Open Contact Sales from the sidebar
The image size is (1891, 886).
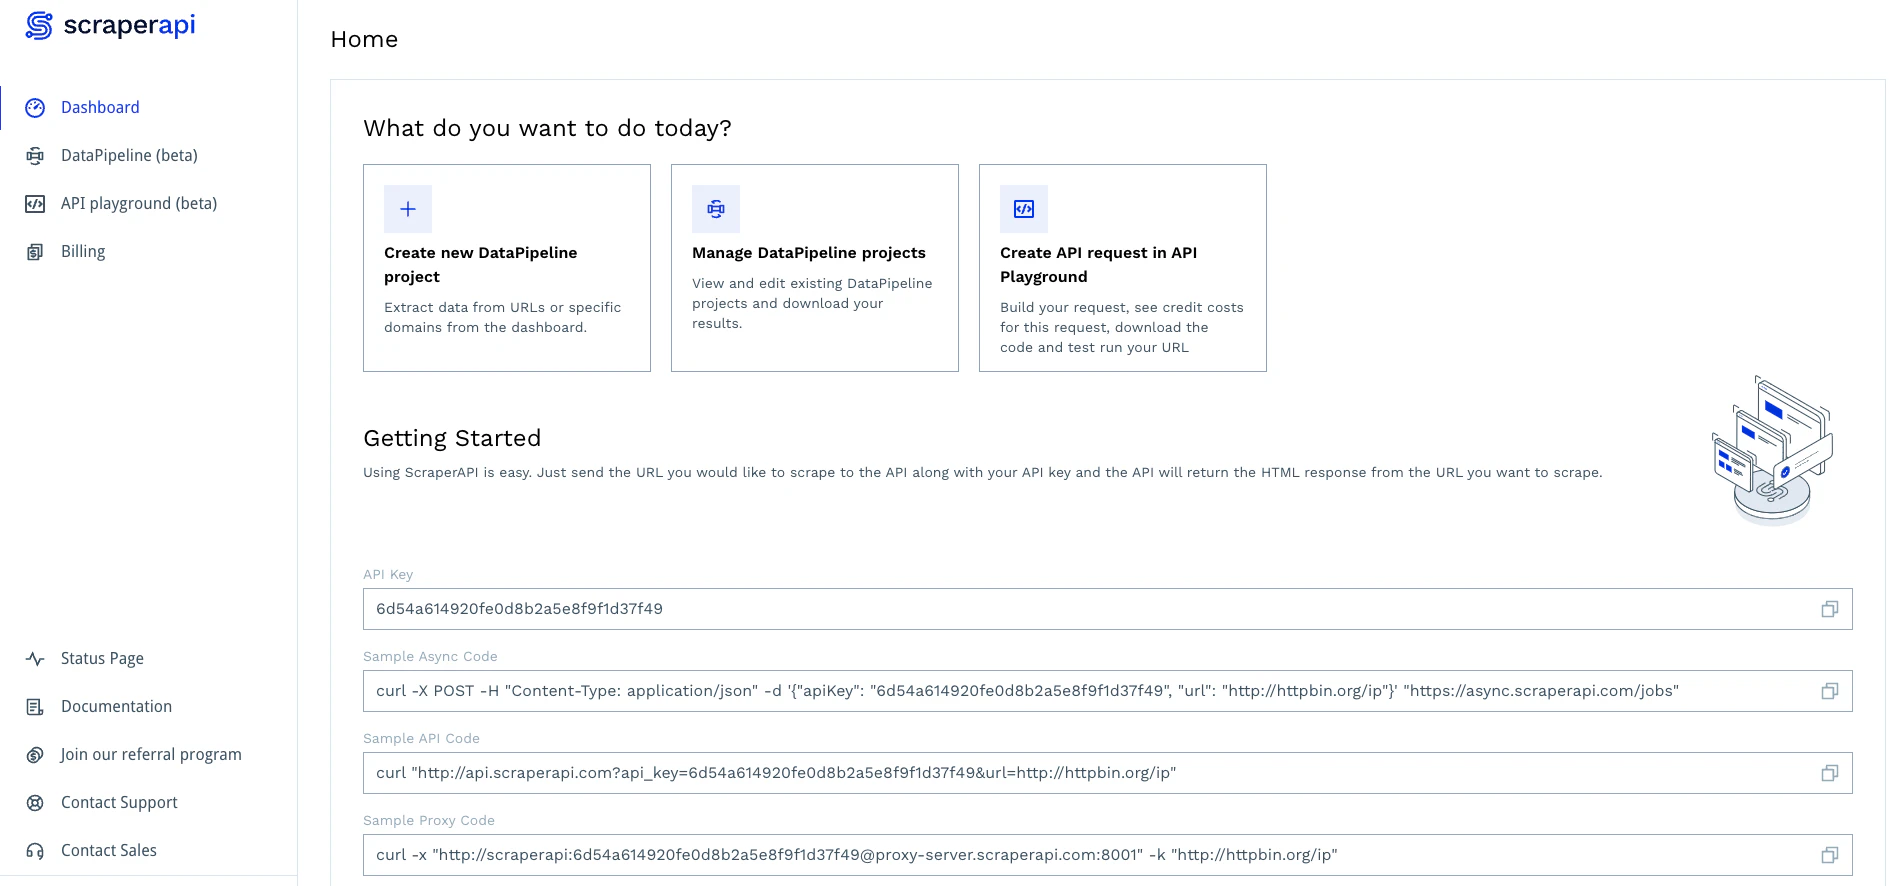108,850
